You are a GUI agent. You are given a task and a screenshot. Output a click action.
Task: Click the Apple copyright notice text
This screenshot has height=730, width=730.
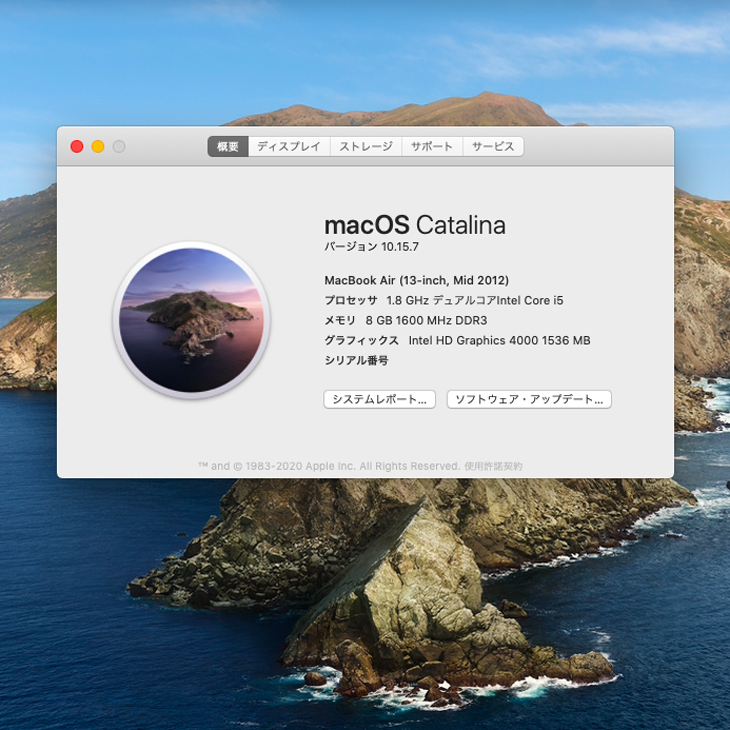pos(329,466)
